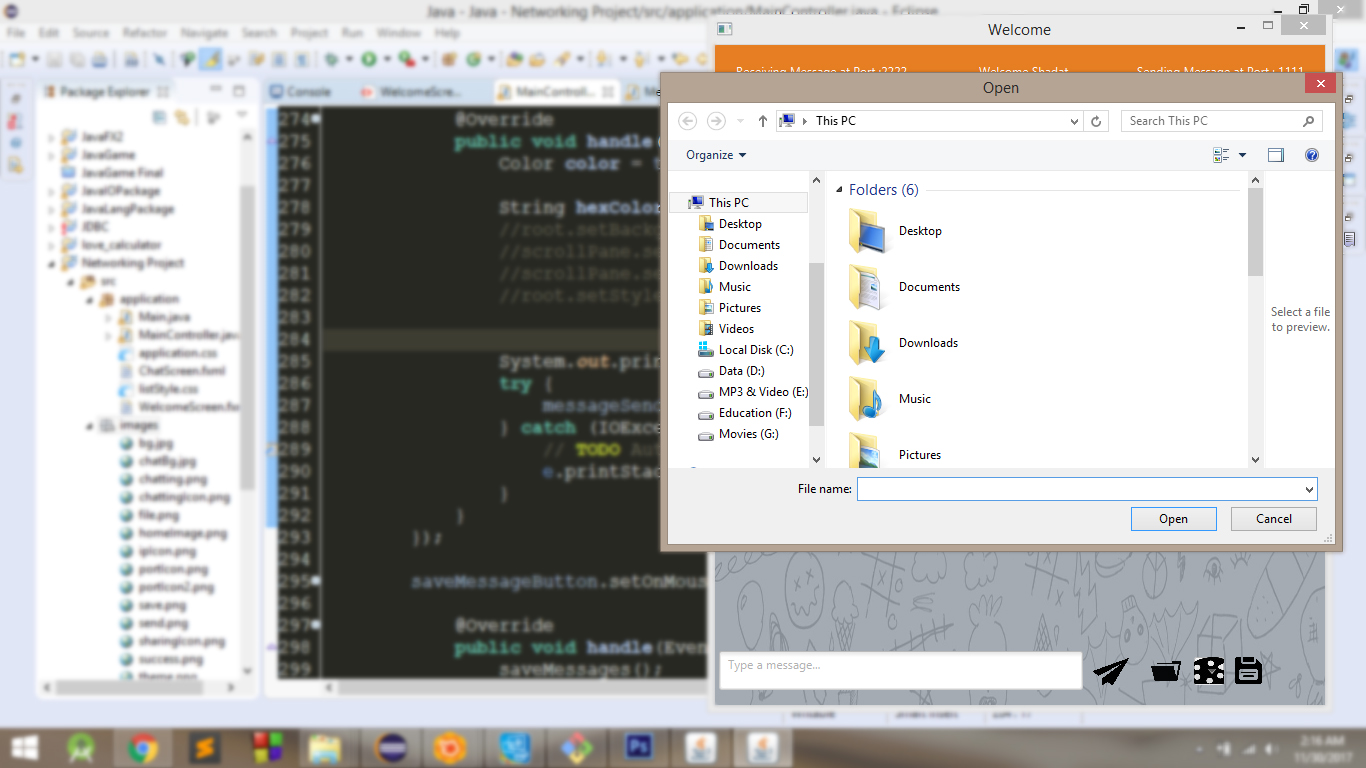Open Eclipse from the taskbar
1366x768 pixels.
pyautogui.click(x=391, y=747)
